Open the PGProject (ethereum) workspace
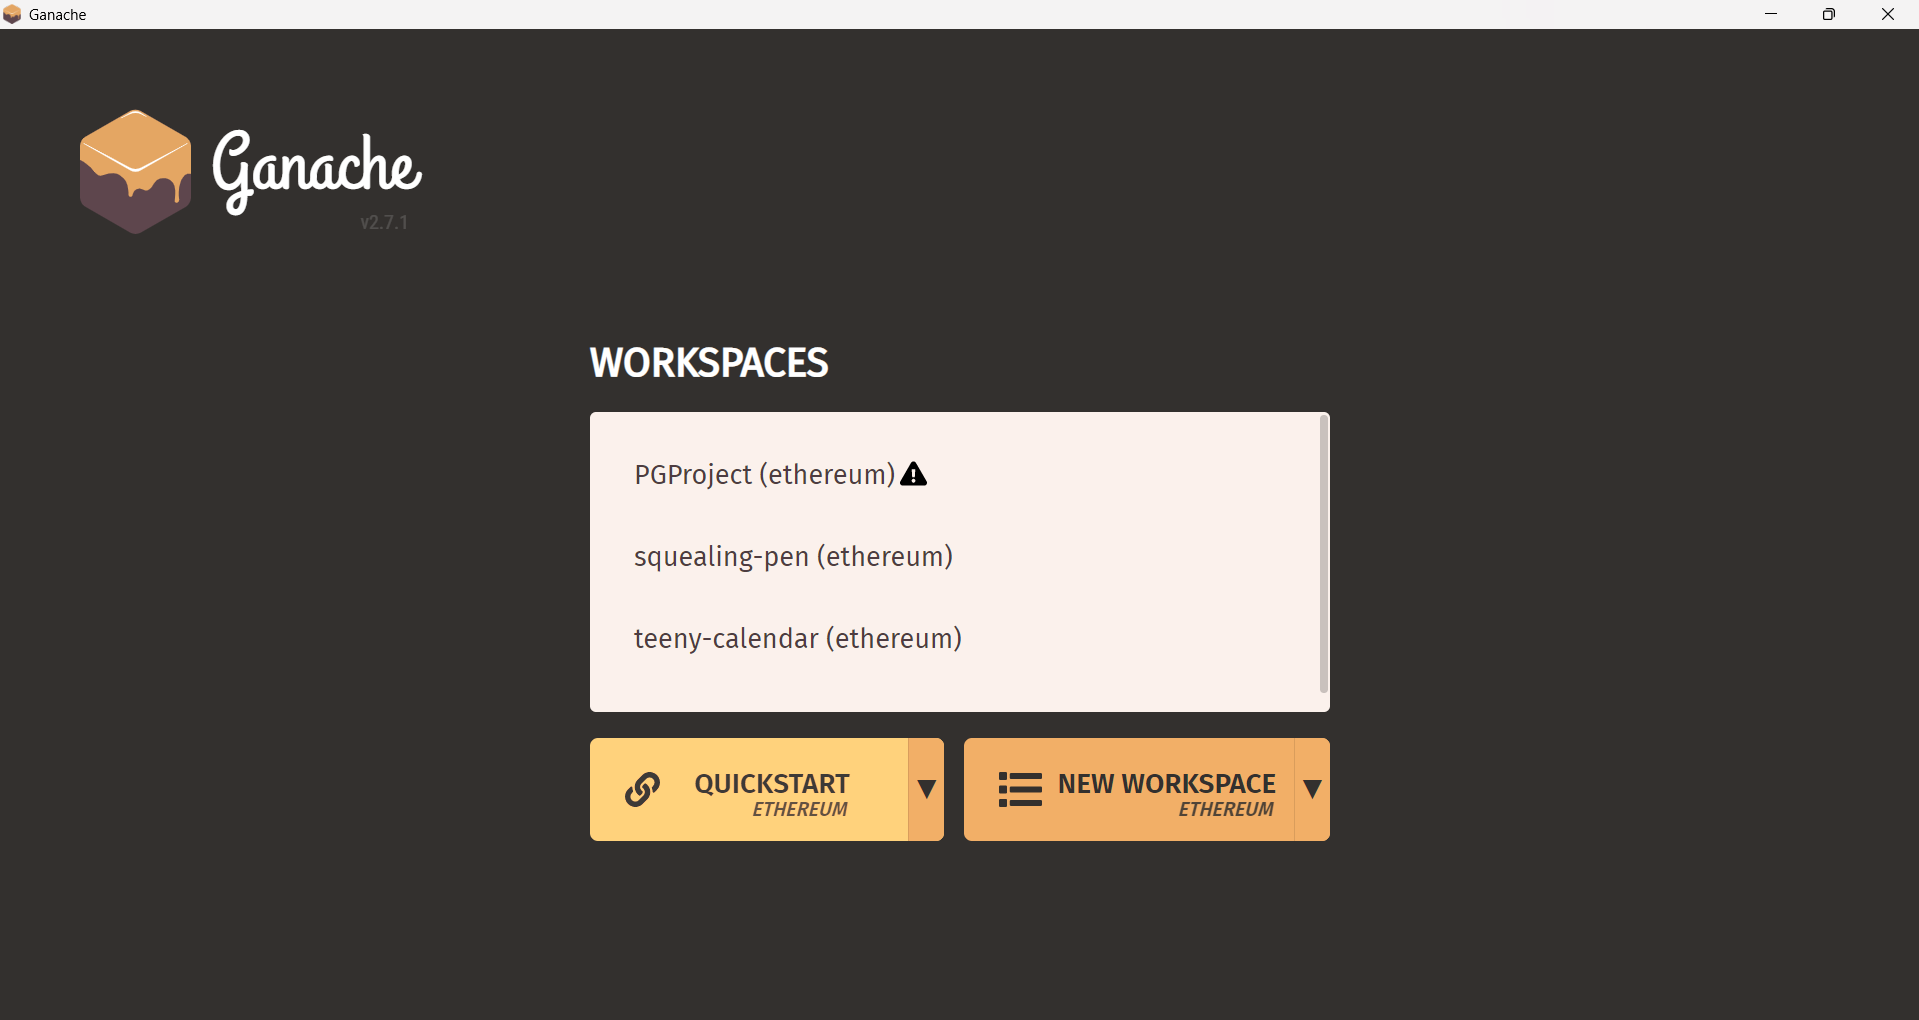This screenshot has height=1020, width=1919. (764, 474)
